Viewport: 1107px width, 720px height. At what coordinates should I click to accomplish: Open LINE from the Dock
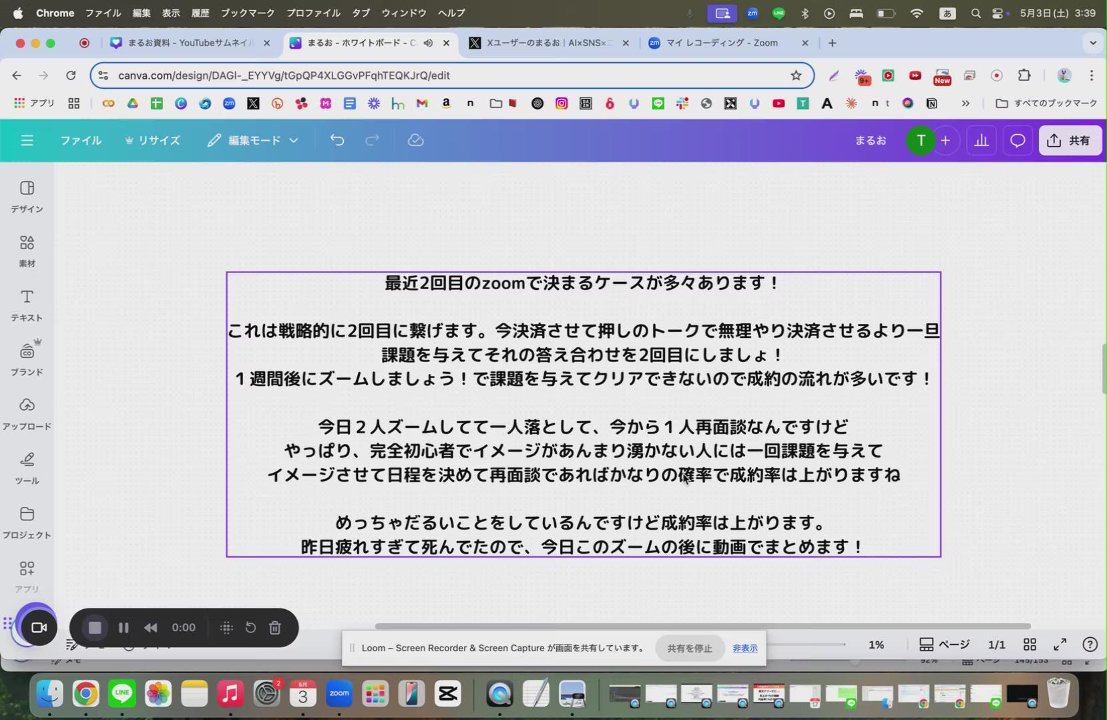pos(122,694)
